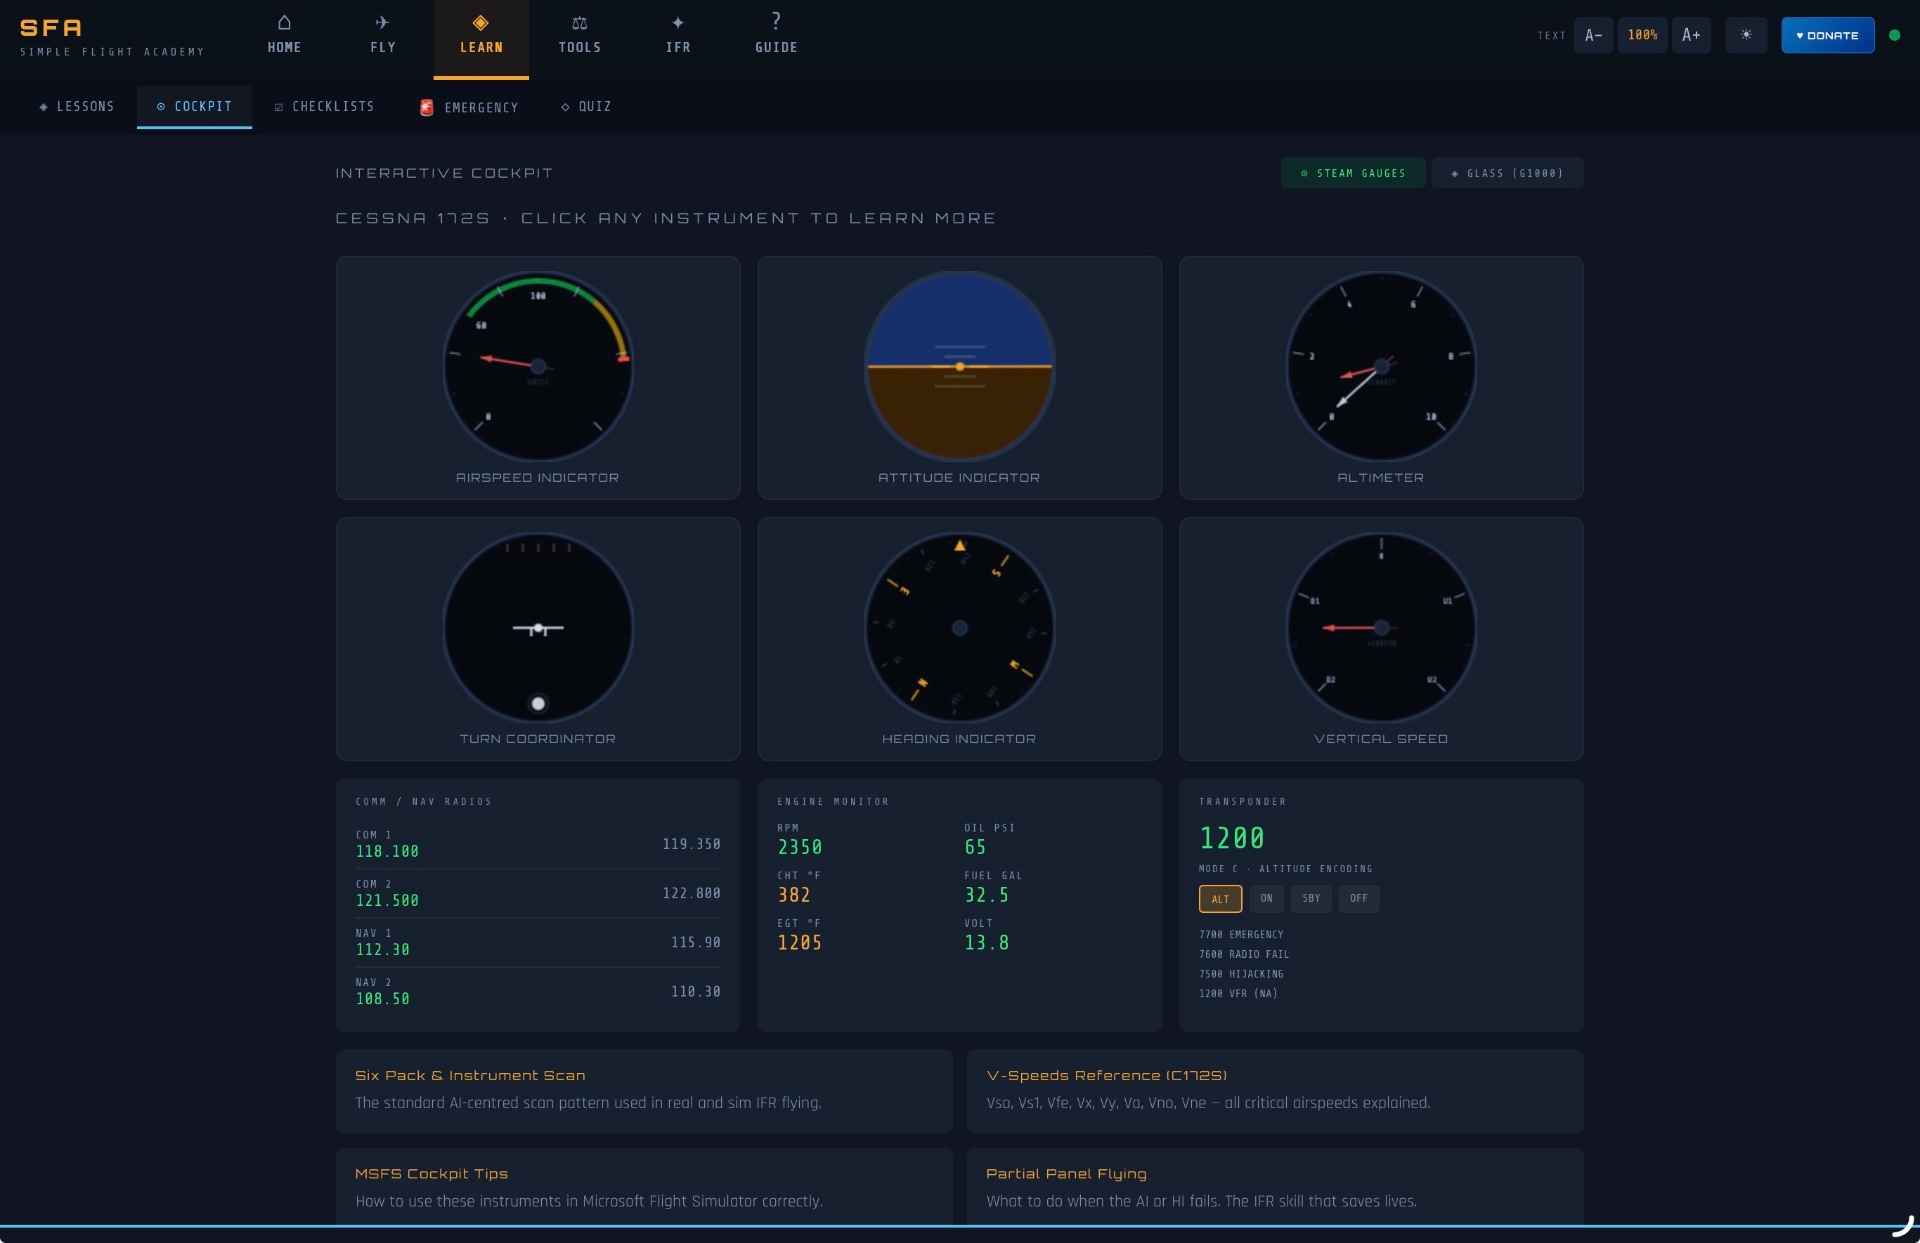Reset text size at 100% button

point(1642,35)
